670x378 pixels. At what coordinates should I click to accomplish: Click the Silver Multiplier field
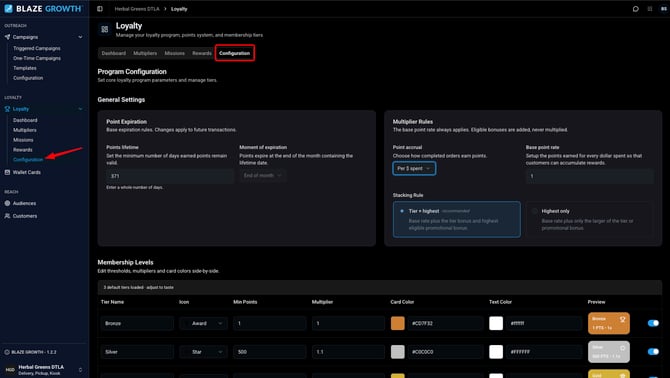click(348, 352)
